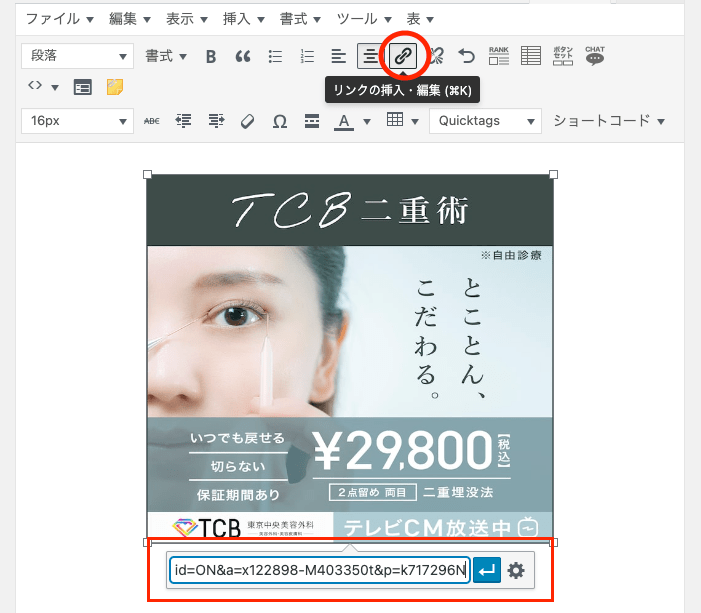This screenshot has width=701, height=613.
Task: Expand the table options arrow
Action: coord(415,121)
